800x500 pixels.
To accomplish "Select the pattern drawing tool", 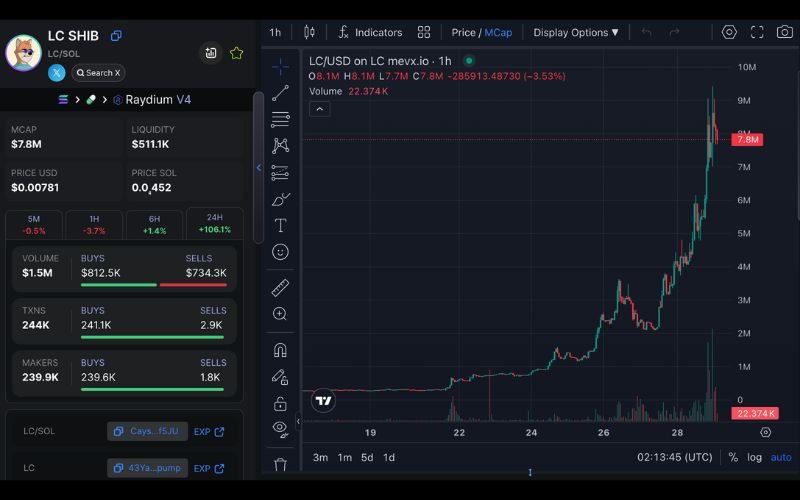I will pyautogui.click(x=280, y=146).
